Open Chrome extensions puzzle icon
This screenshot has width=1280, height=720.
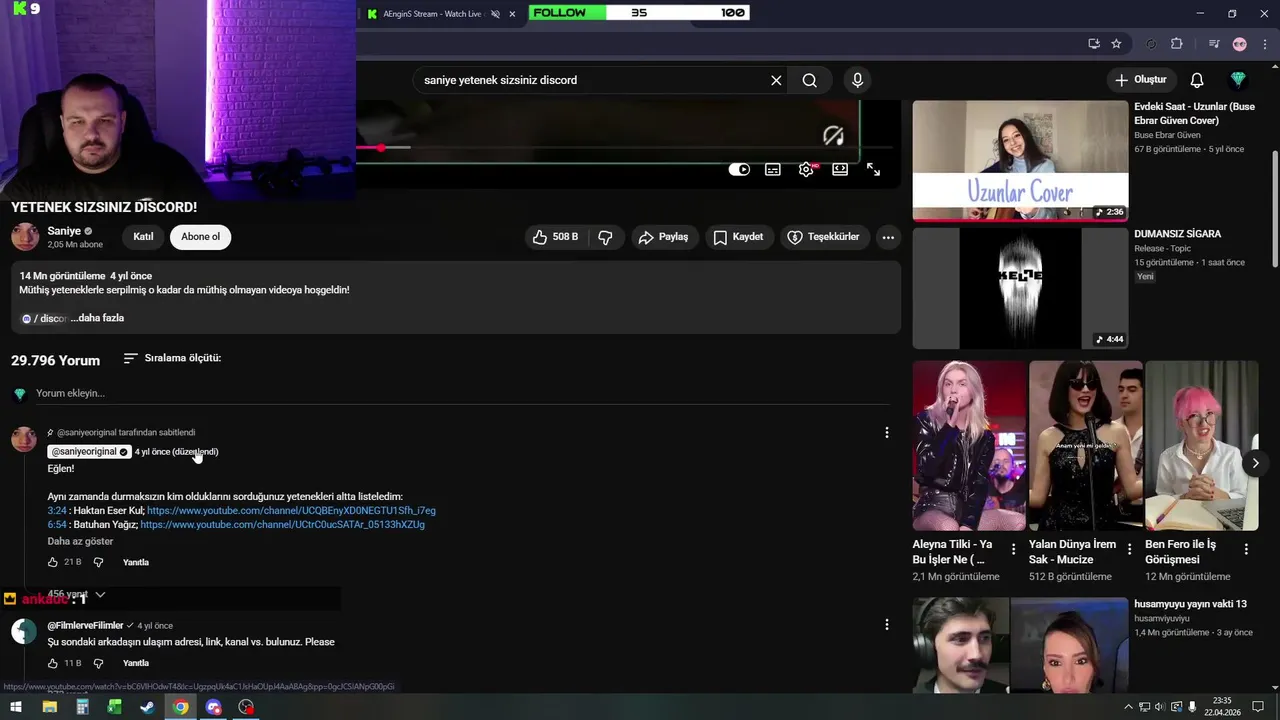1176,44
